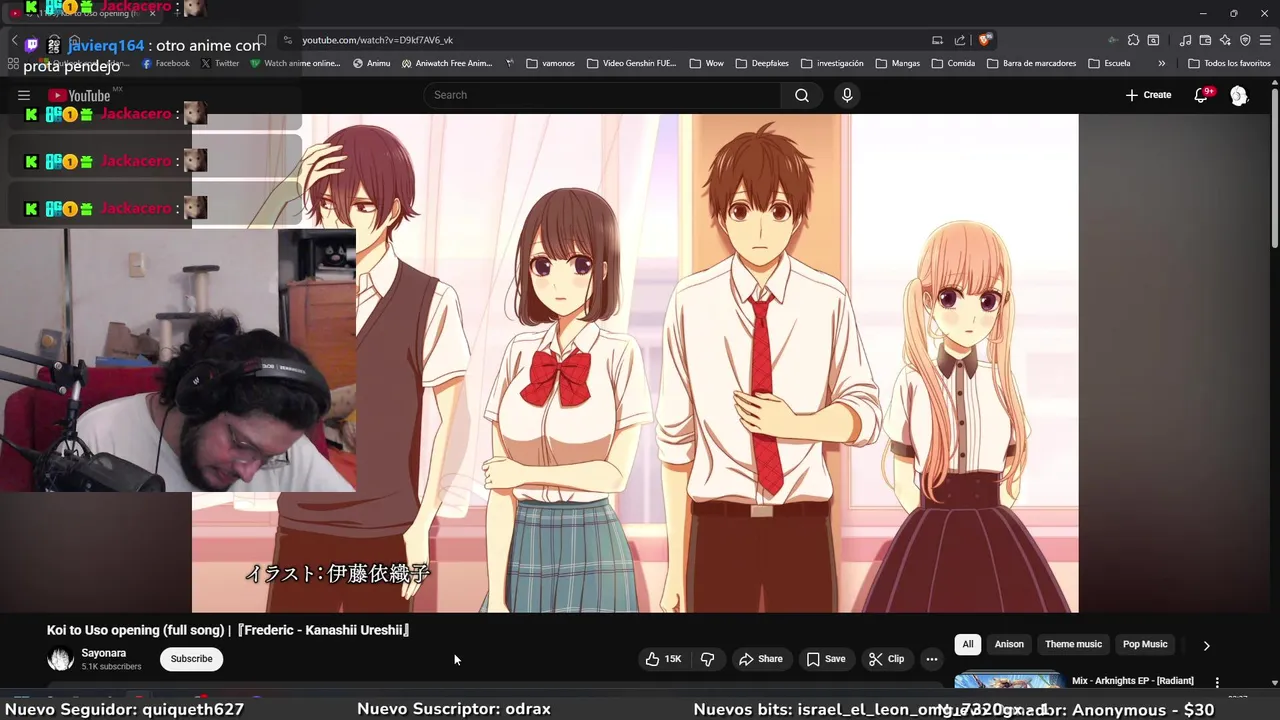Click the video player area
The height and width of the screenshot is (720, 1280).
(x=635, y=363)
